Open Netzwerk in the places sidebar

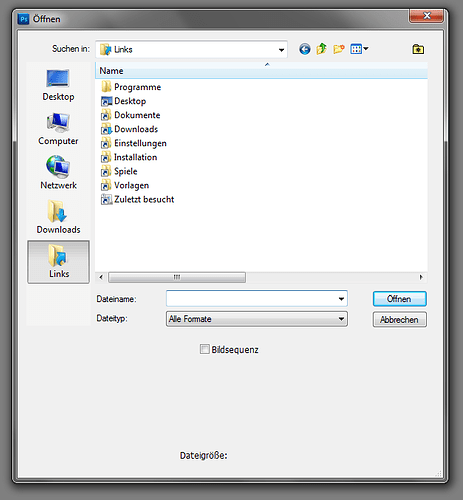coord(58,173)
